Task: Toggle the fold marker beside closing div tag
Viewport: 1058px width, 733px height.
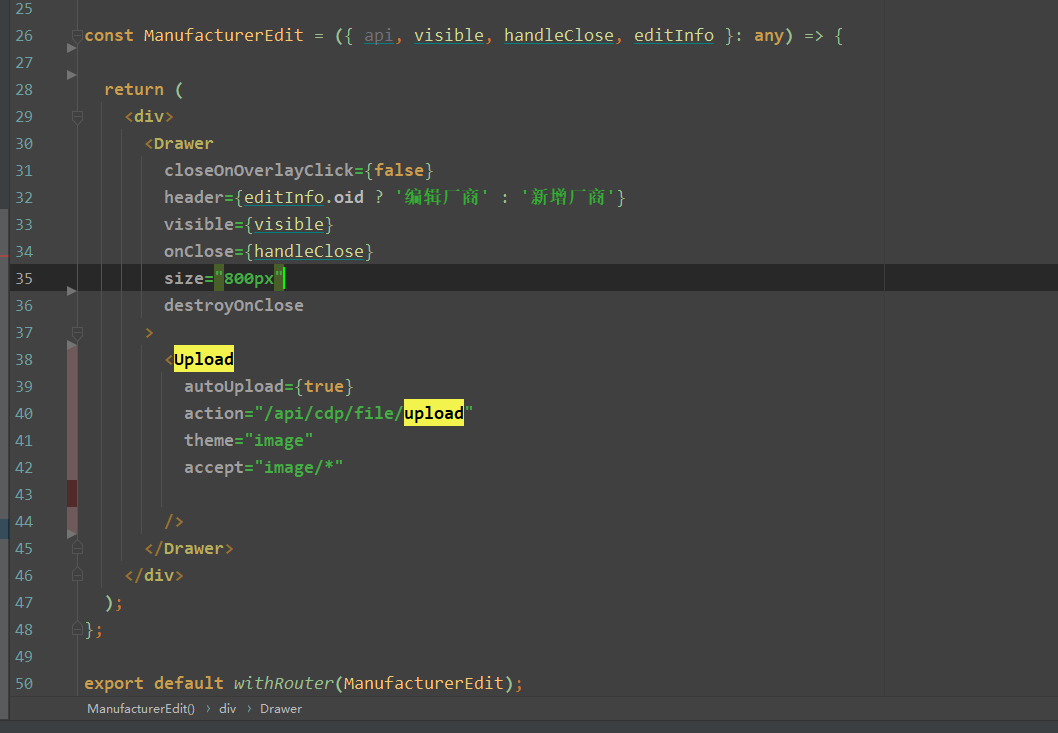Action: (78, 574)
